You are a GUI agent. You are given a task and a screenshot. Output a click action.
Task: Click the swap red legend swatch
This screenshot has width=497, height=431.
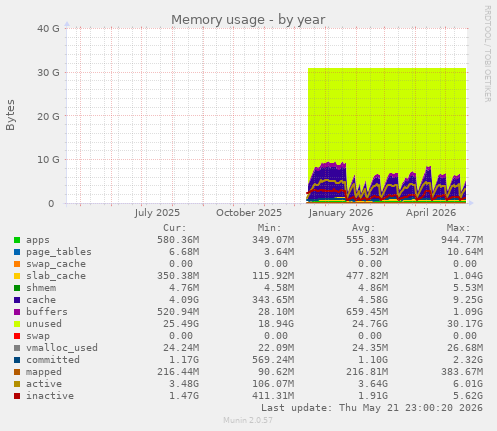coord(17,336)
